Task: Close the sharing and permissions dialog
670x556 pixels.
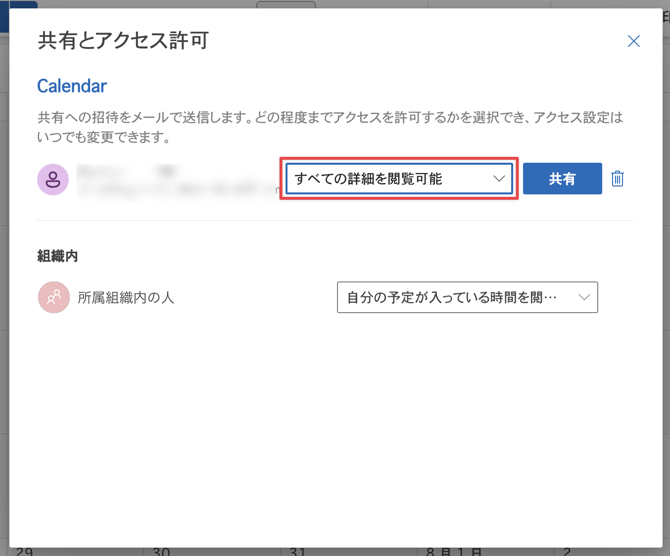Action: pyautogui.click(x=633, y=41)
